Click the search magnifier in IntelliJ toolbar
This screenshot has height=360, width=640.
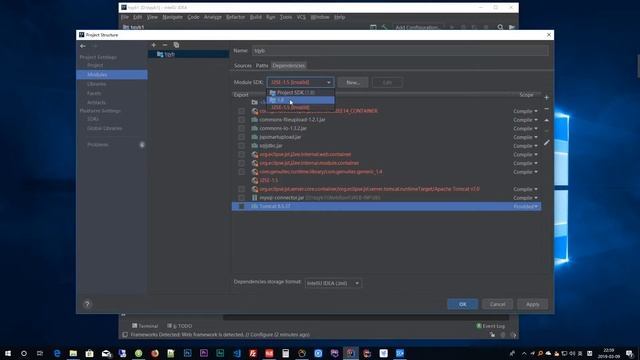coord(500,27)
